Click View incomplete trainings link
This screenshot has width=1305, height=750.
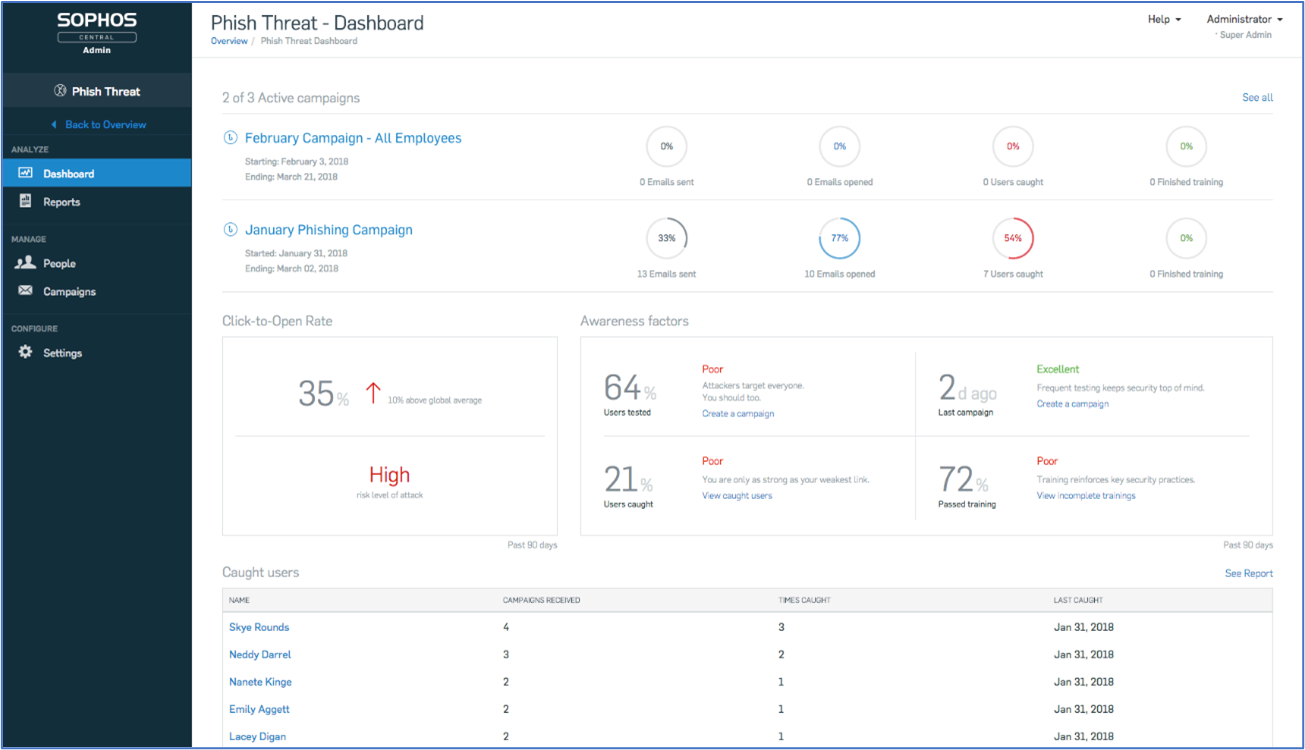pos(1086,495)
